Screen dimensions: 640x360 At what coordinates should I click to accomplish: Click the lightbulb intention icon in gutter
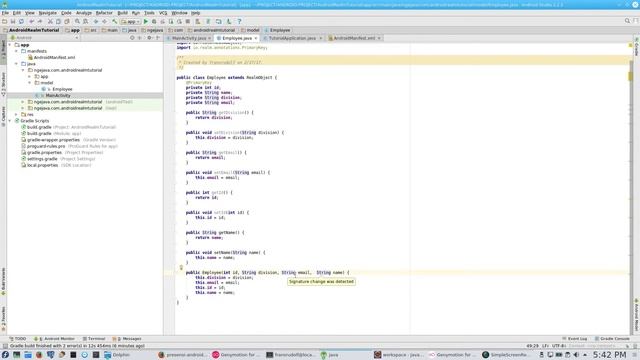pyautogui.click(x=181, y=268)
